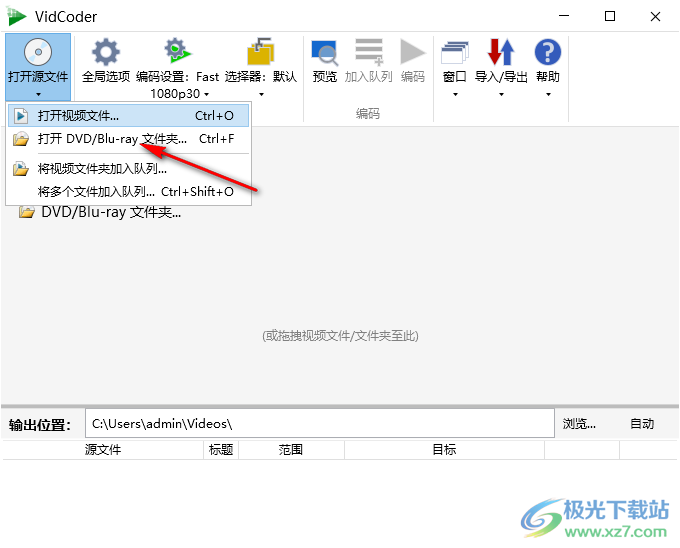Click video file icon beside 打开视频文件

coord(20,116)
